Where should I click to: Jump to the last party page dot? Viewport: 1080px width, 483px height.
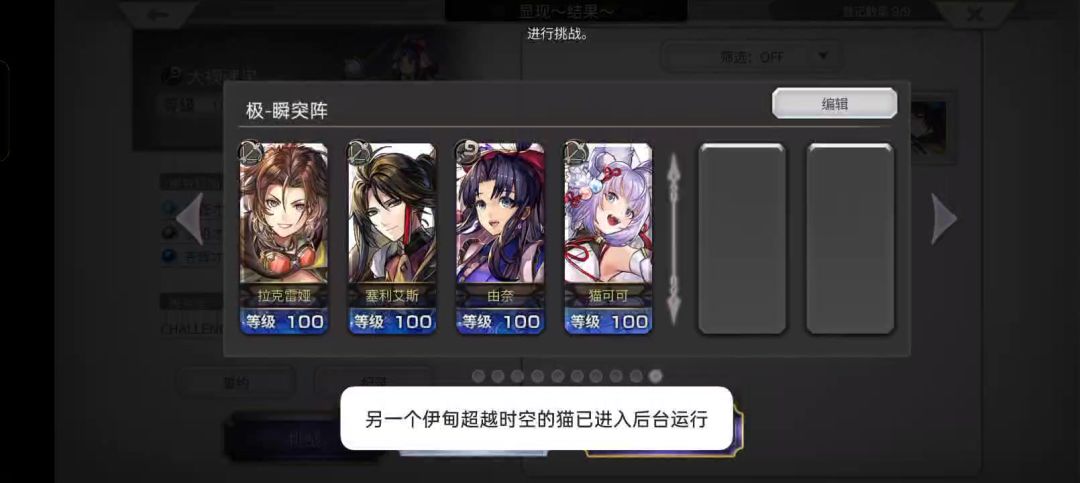coord(656,376)
